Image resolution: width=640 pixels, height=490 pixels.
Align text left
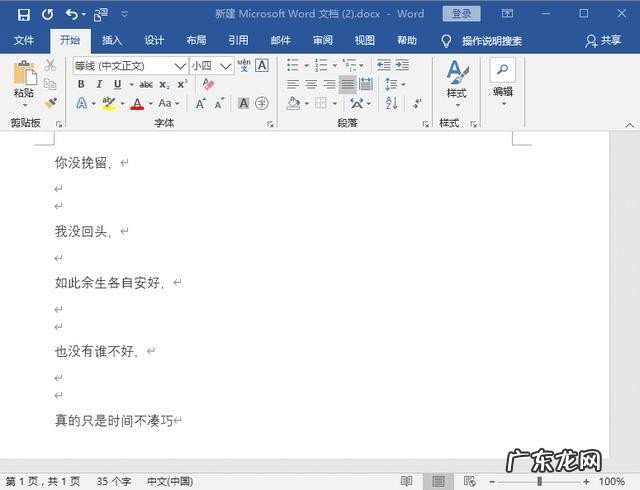(x=293, y=84)
